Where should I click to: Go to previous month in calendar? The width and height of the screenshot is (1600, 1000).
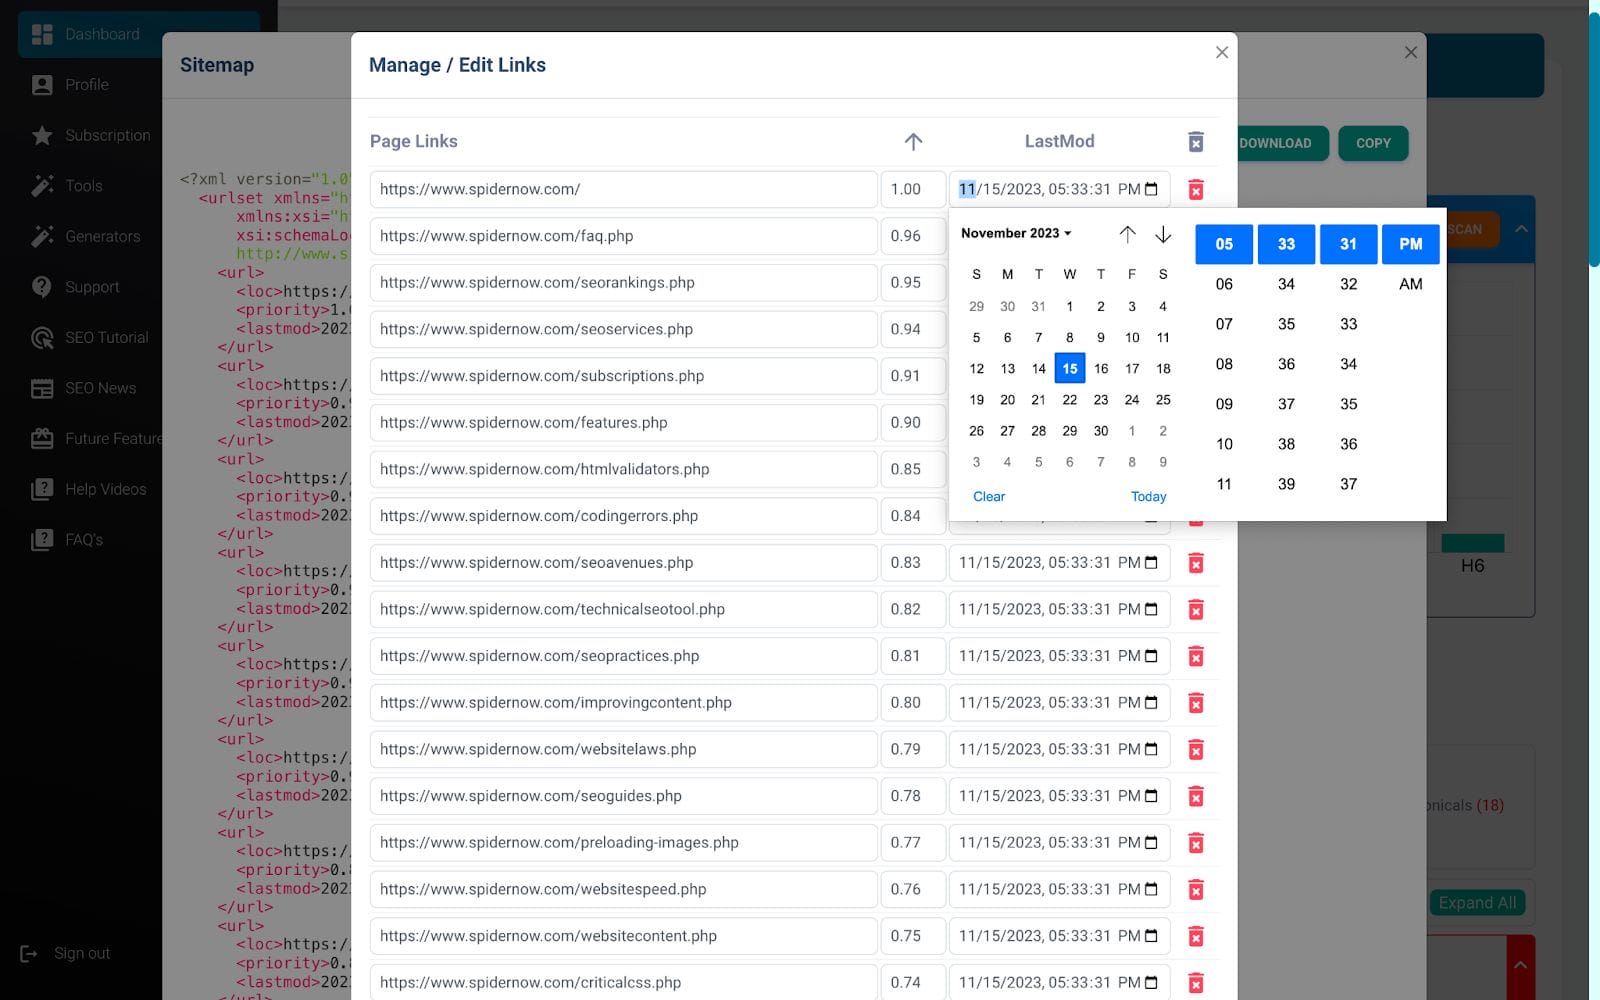[x=1127, y=234]
